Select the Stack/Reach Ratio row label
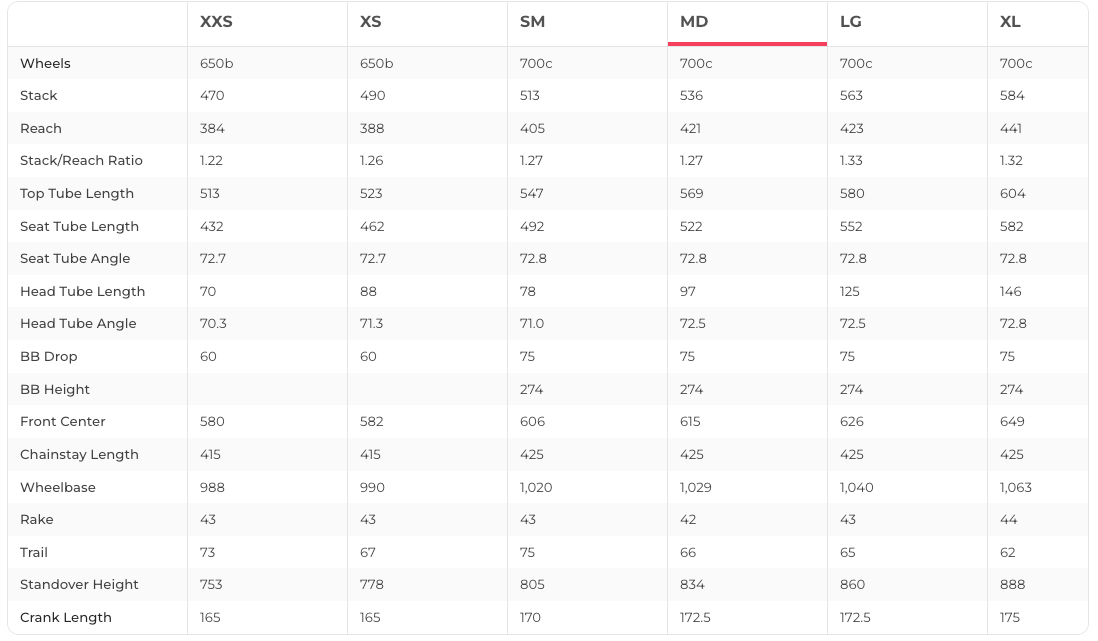 [x=81, y=160]
